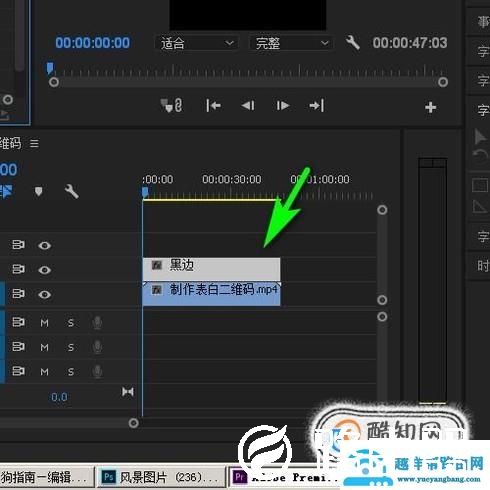Screen dimensions: 490x490
Task: Open the button editor plus icon
Action: (431, 107)
